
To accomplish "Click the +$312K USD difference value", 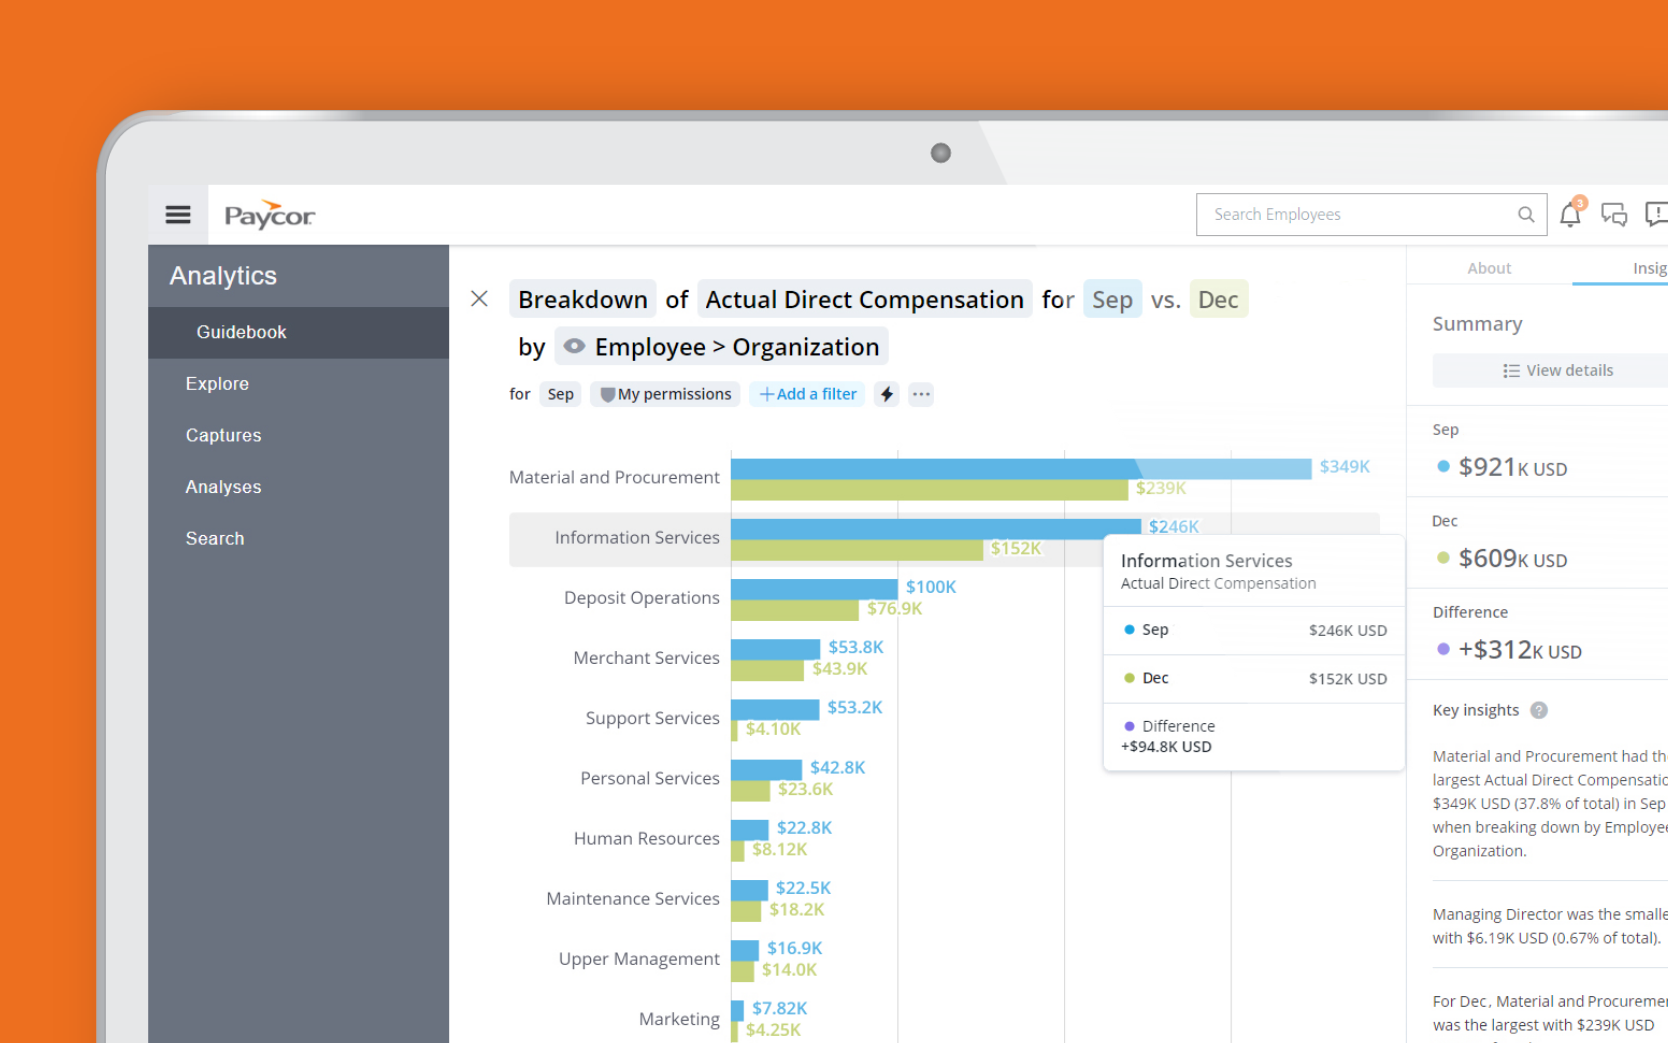I will point(1520,650).
